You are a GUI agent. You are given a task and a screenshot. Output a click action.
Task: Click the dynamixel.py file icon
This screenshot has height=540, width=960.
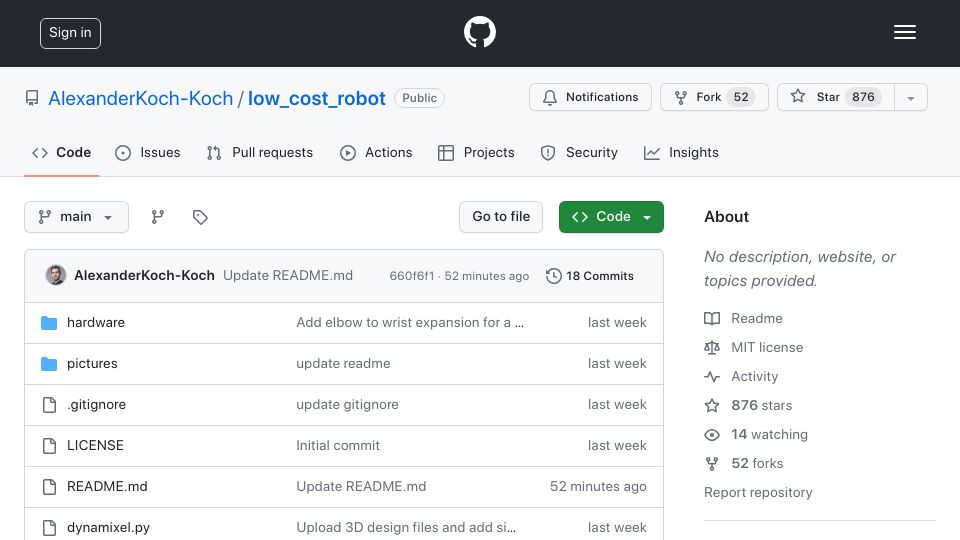pyautogui.click(x=49, y=528)
